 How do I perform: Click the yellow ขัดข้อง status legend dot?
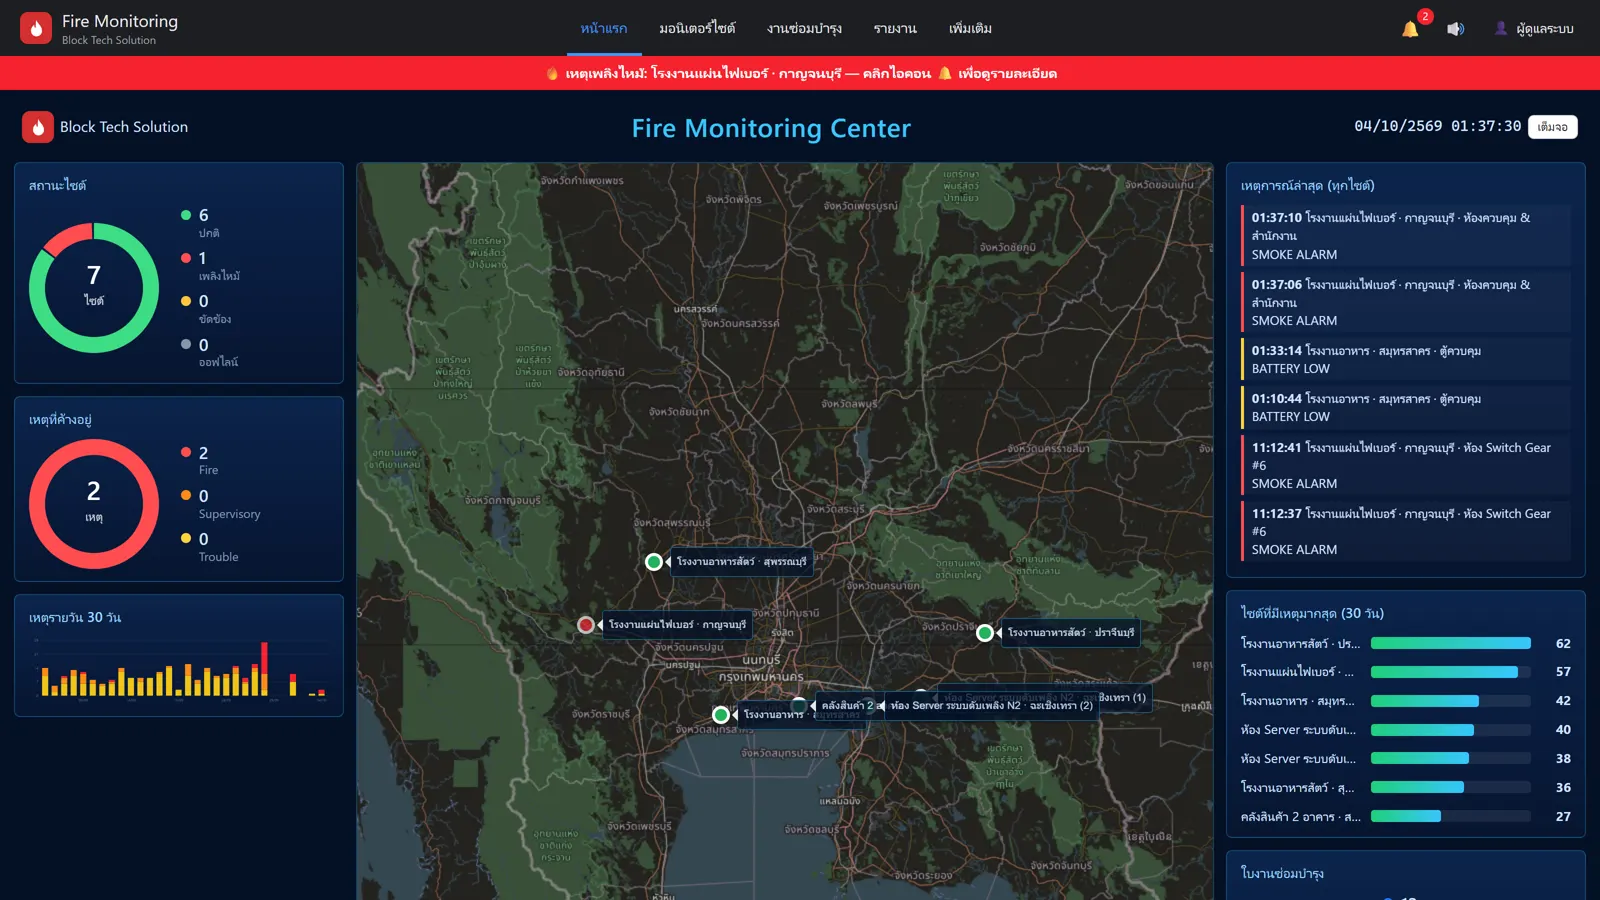[186, 301]
